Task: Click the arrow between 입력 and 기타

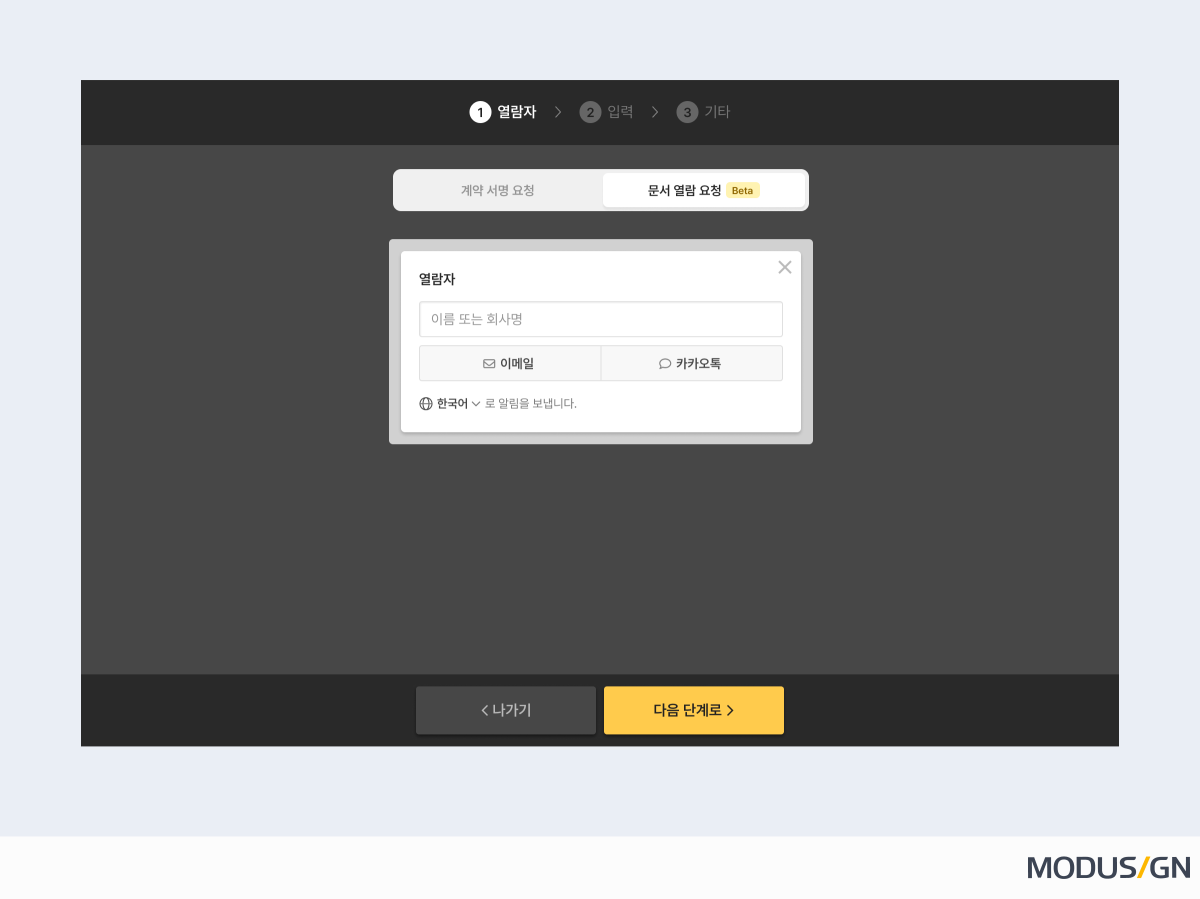Action: [655, 112]
